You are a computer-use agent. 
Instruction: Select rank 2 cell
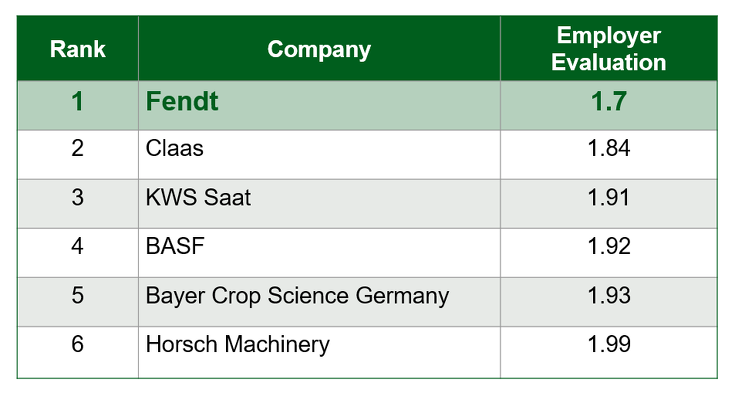pyautogui.click(x=78, y=154)
